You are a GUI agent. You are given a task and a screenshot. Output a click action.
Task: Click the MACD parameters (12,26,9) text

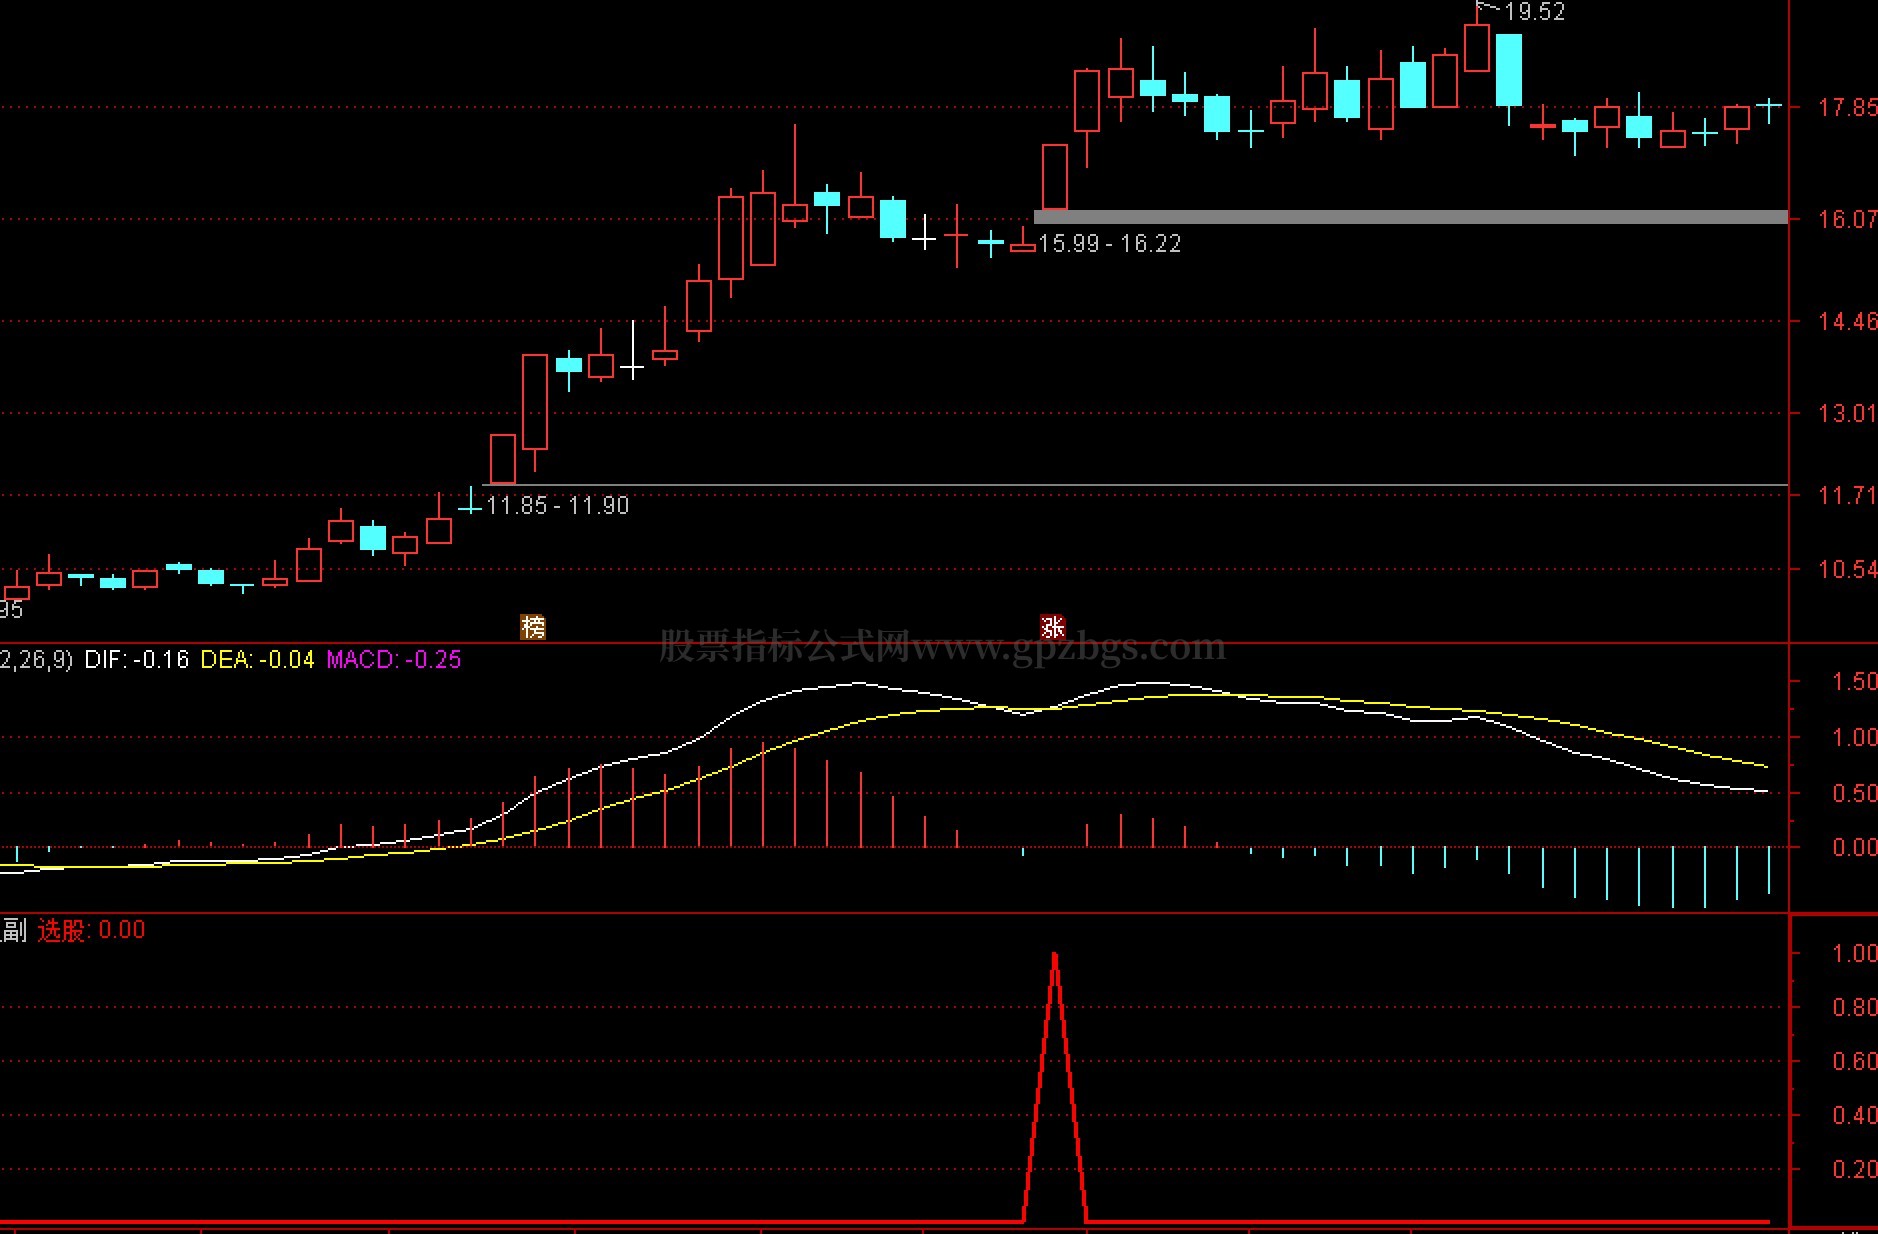[36, 660]
